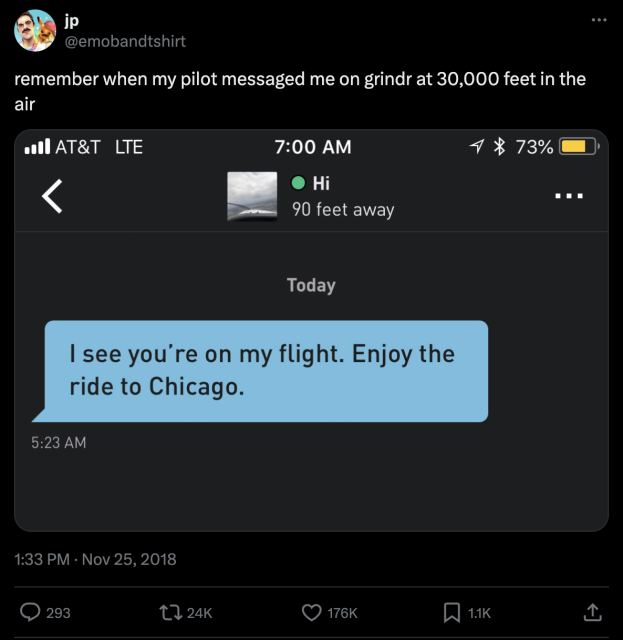
Task: Click the reply comment icon
Action: [31, 612]
